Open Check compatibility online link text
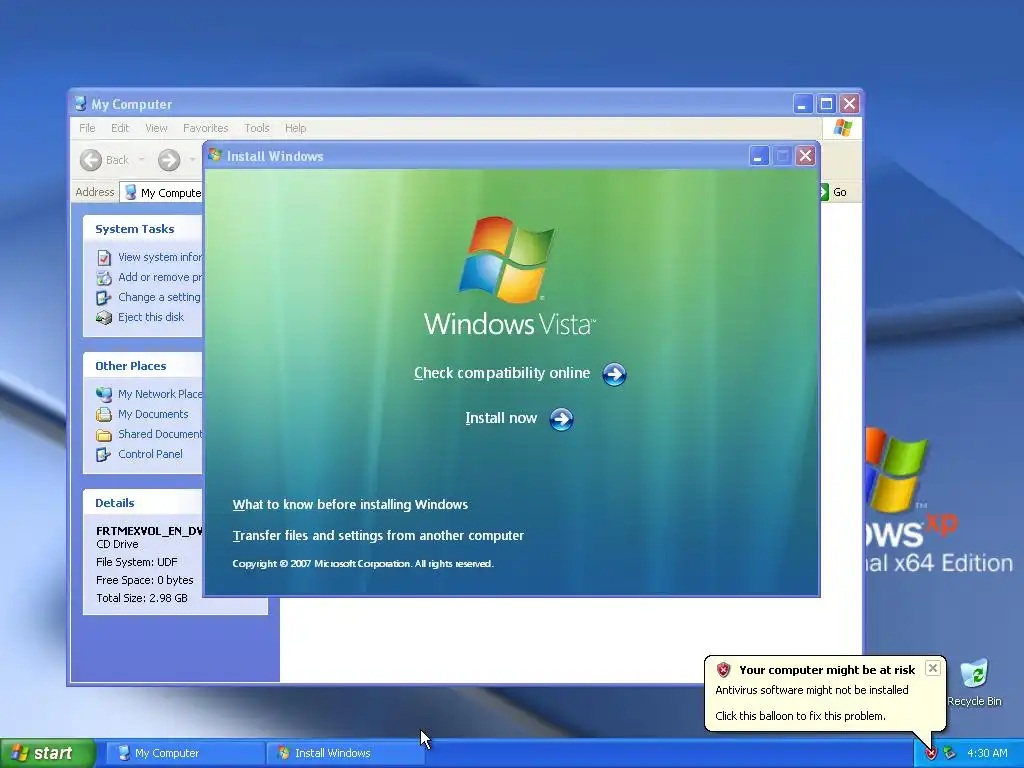This screenshot has height=768, width=1024. click(x=502, y=373)
